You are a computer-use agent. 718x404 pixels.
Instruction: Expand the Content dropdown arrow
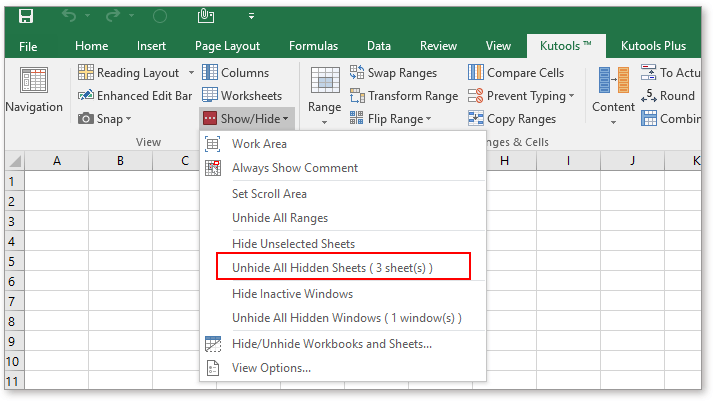(x=614, y=123)
